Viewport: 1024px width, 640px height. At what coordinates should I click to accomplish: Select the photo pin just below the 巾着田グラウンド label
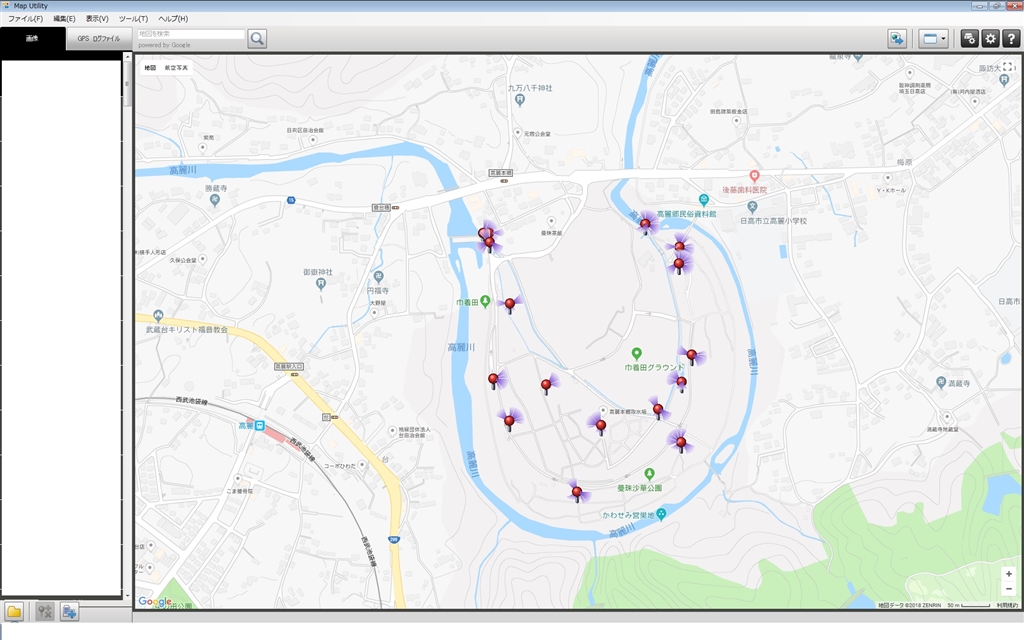[680, 383]
